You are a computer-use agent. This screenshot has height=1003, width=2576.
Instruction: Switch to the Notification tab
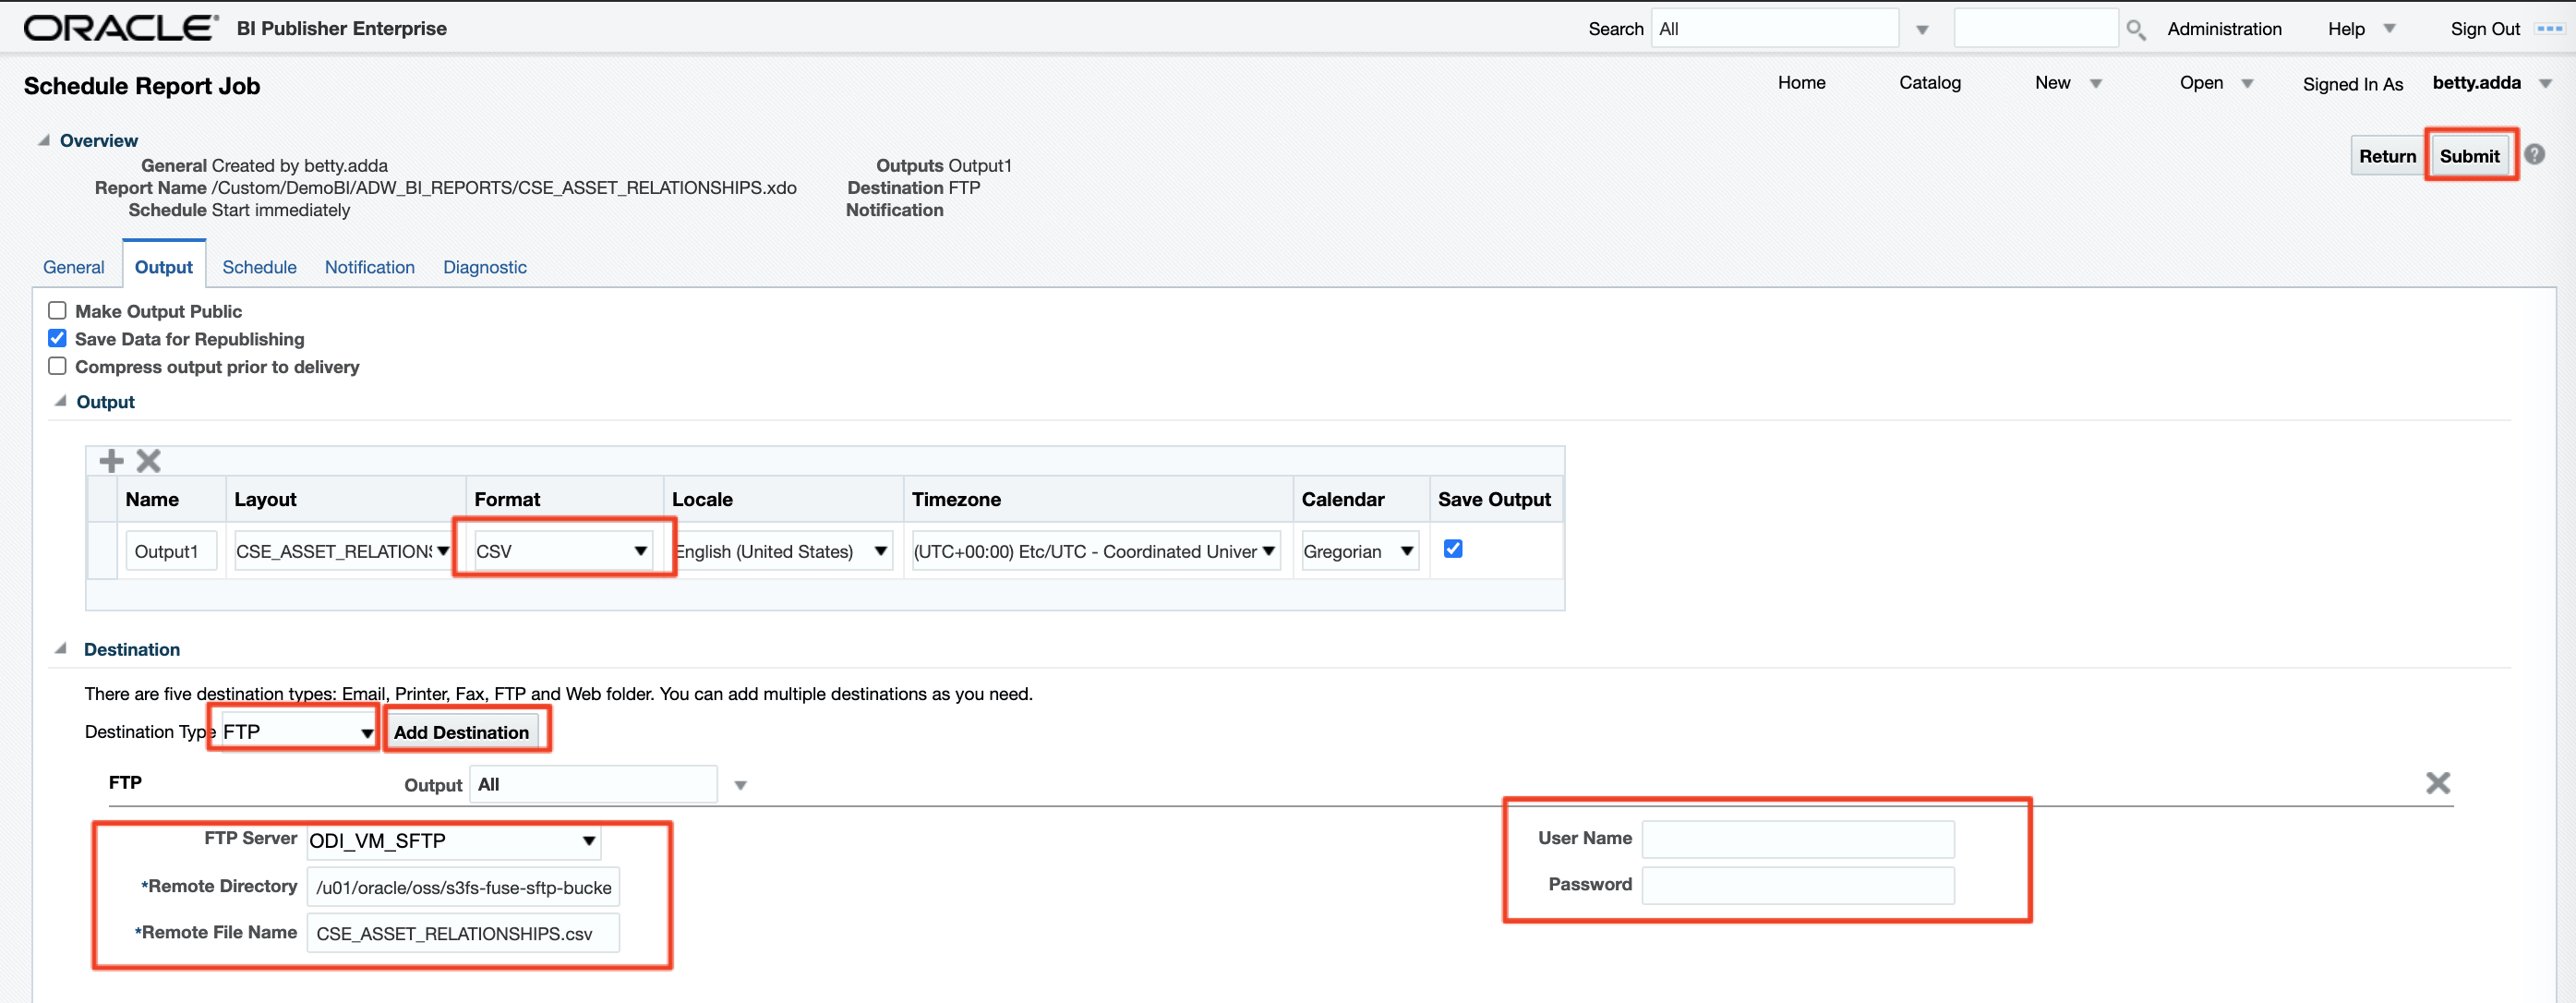[369, 267]
